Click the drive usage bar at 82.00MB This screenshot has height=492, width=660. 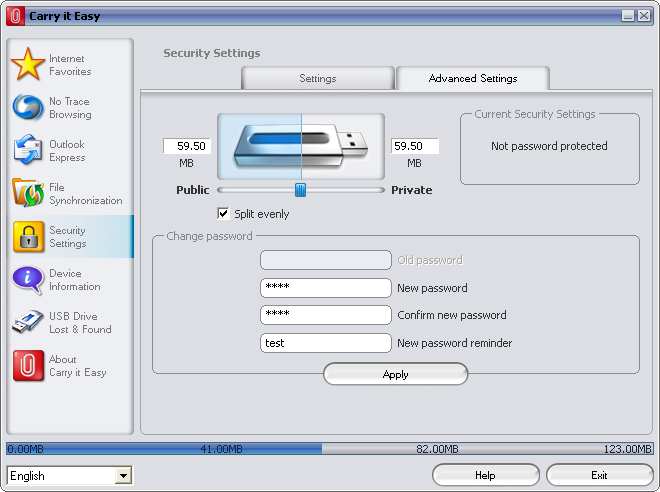[437, 449]
